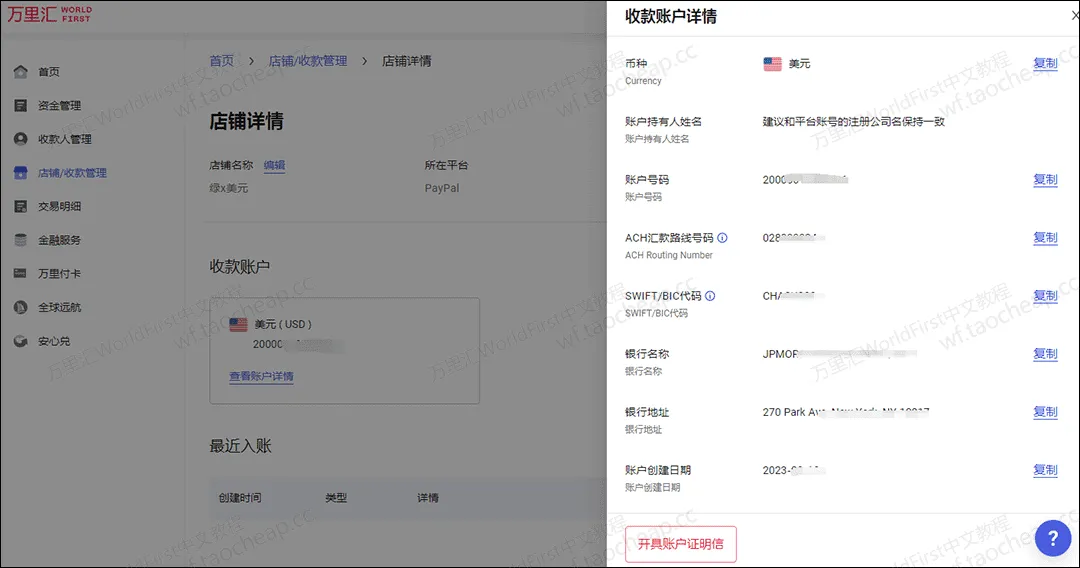Click the info icon beside ACH汇款路线号码

click(x=723, y=238)
